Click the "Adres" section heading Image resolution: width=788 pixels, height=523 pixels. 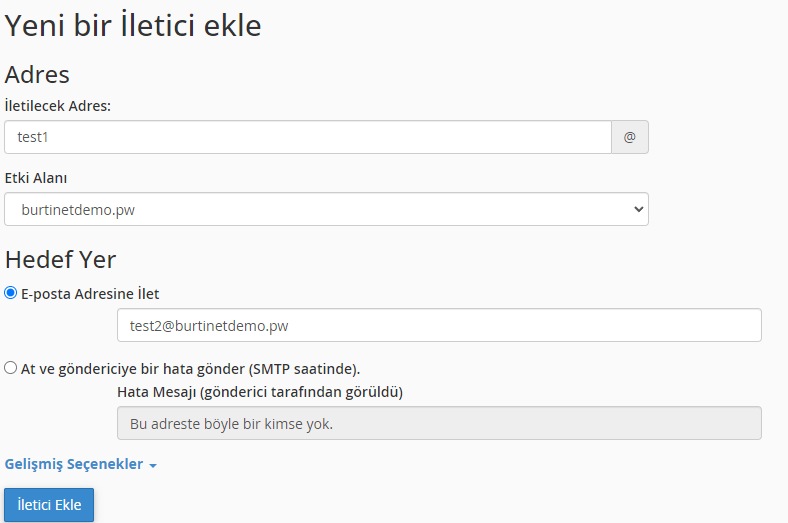(x=37, y=73)
